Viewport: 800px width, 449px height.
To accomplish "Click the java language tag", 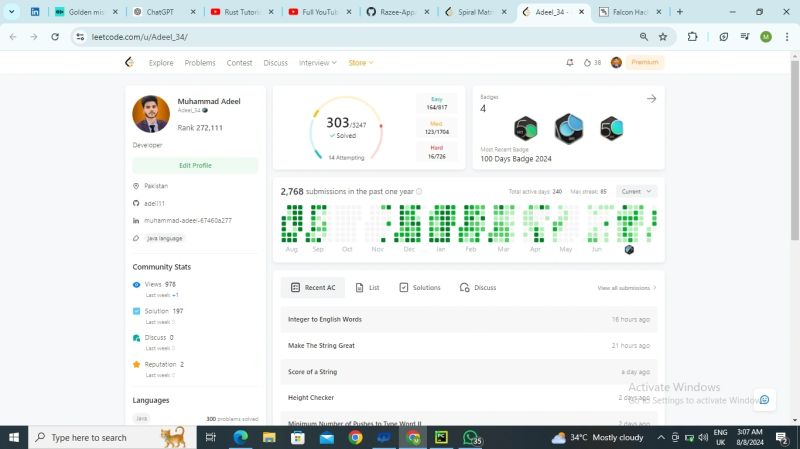I will (164, 238).
